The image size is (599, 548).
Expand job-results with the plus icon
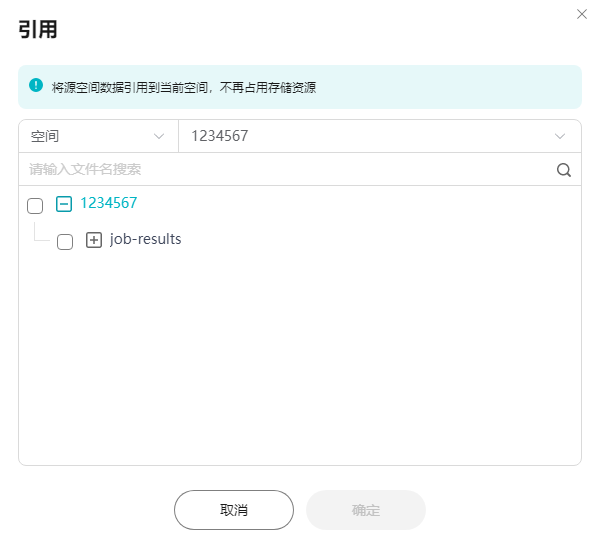[x=94, y=240]
